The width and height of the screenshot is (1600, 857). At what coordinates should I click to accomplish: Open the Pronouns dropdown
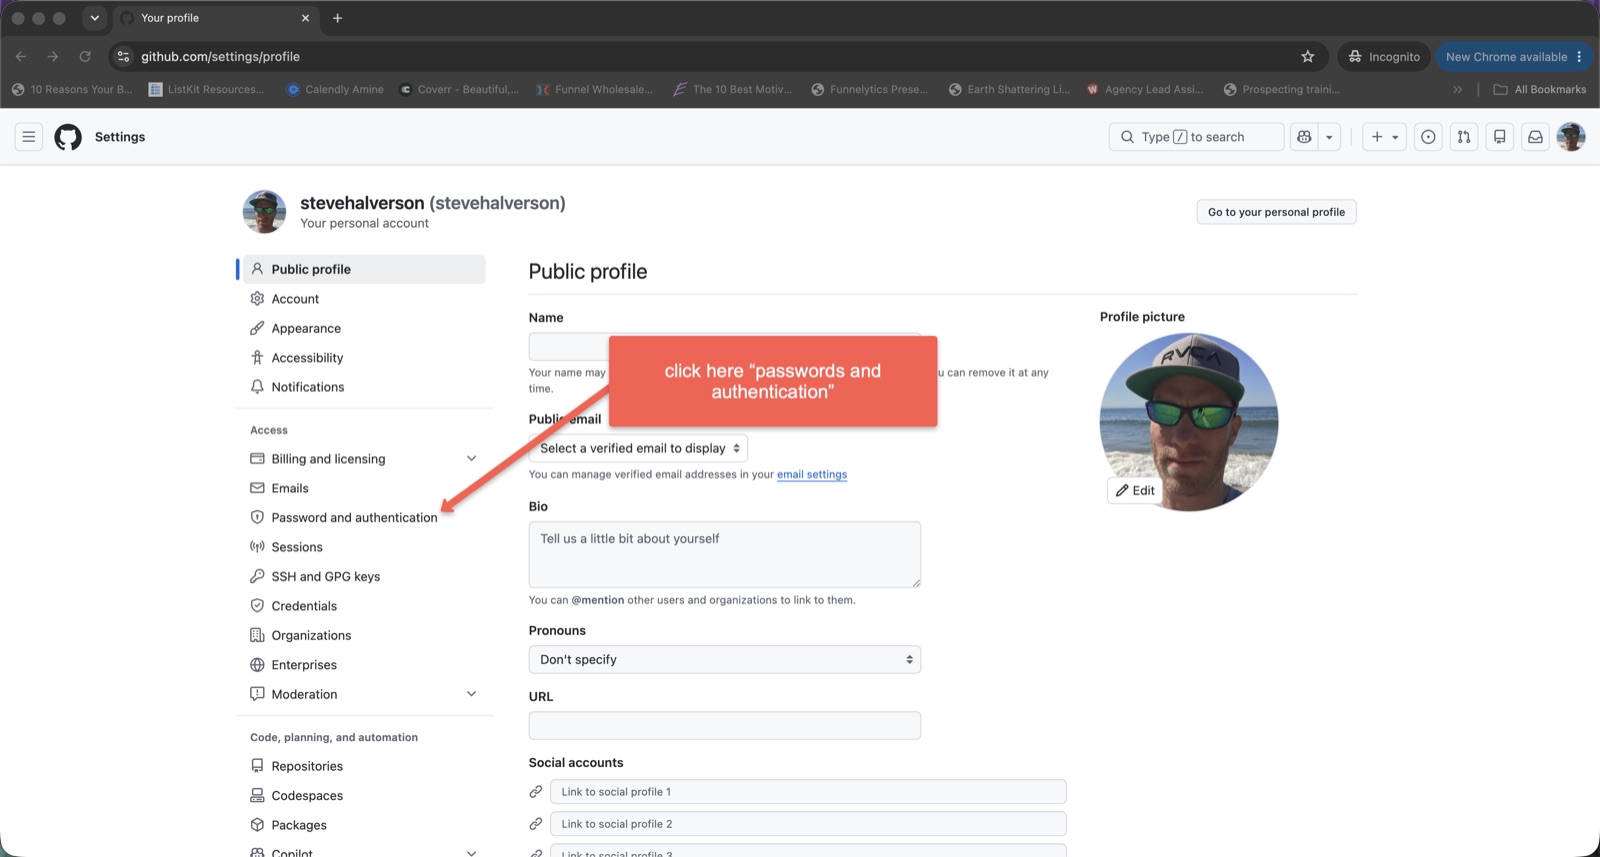pyautogui.click(x=725, y=660)
